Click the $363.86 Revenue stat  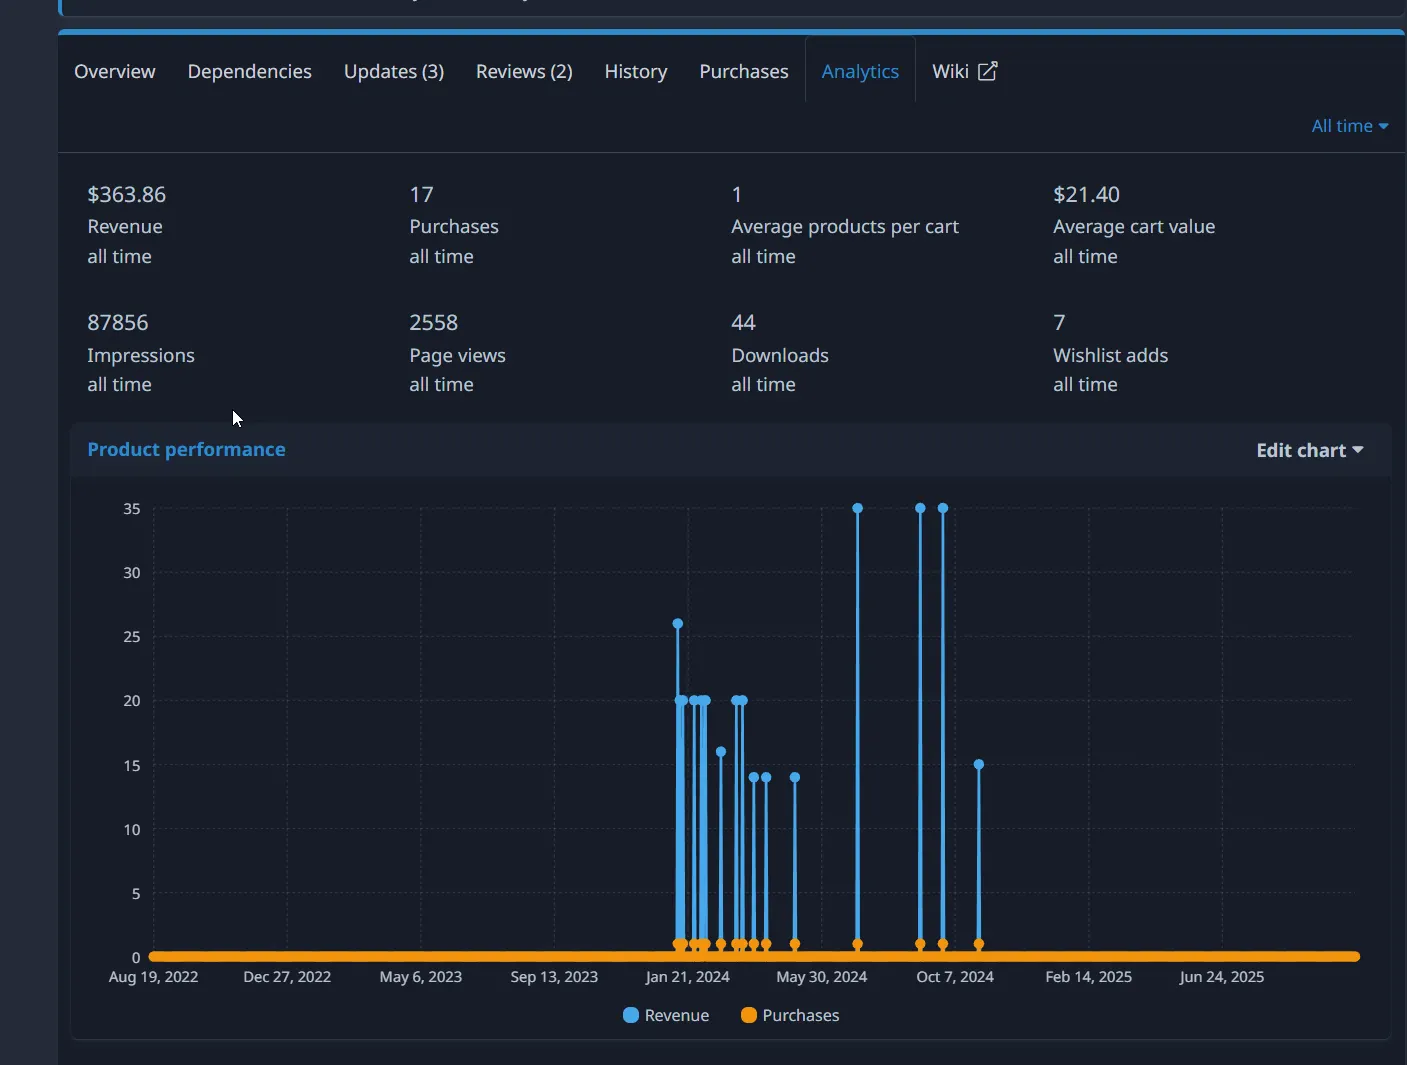pos(127,195)
